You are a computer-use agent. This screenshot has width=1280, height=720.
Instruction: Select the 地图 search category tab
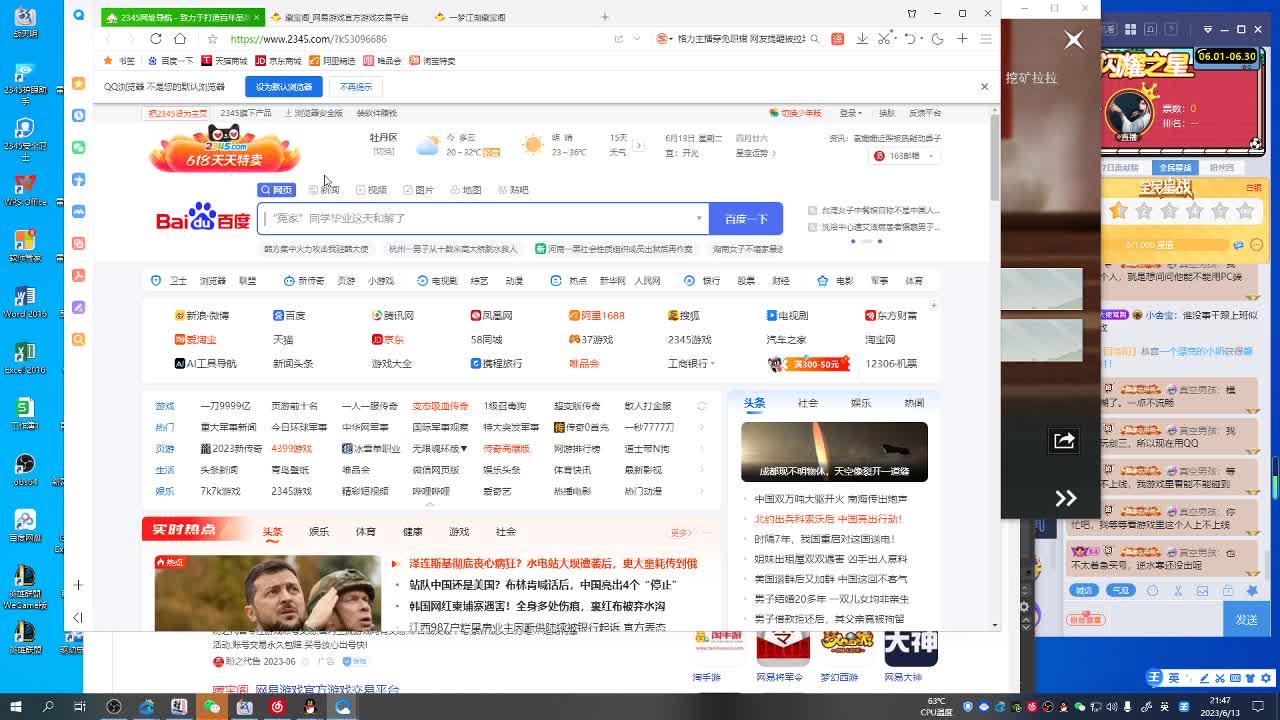tap(466, 190)
